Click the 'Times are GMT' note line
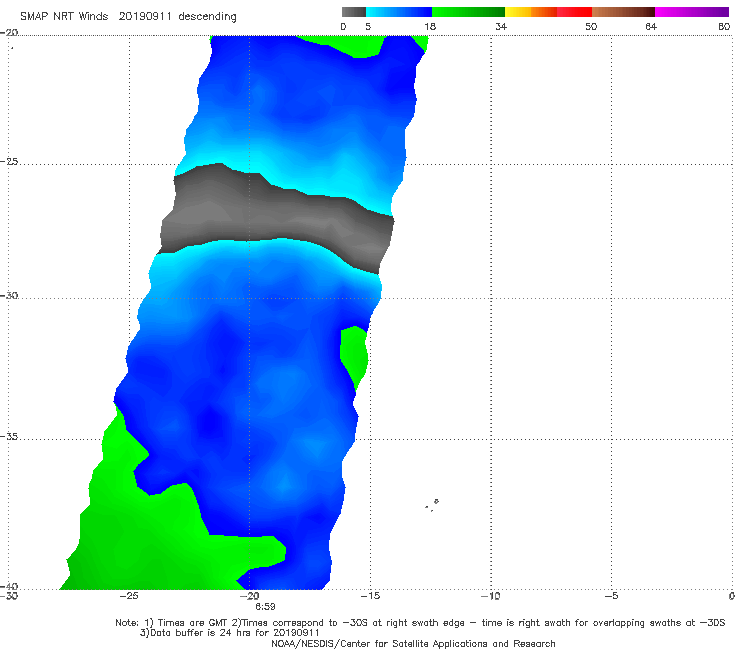The image size is (740, 650). click(x=420, y=623)
